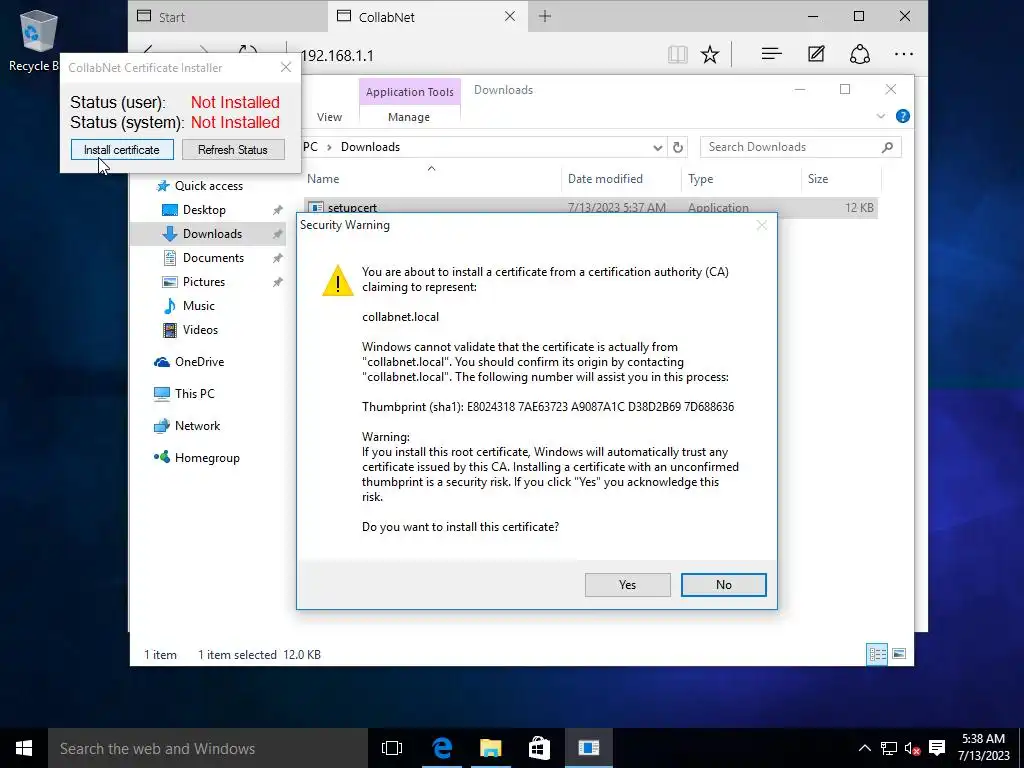The height and width of the screenshot is (768, 1024).
Task: Sort by the Size column header
Action: (841, 179)
